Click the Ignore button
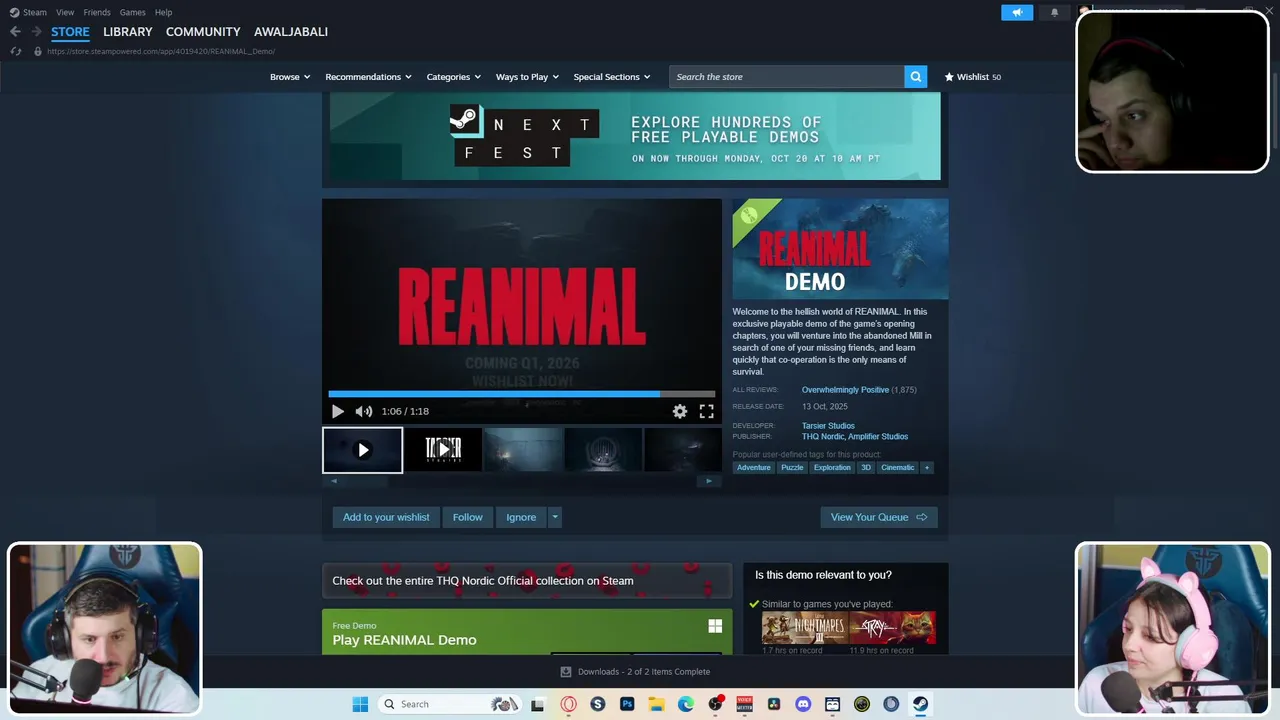This screenshot has width=1280, height=720. point(521,517)
